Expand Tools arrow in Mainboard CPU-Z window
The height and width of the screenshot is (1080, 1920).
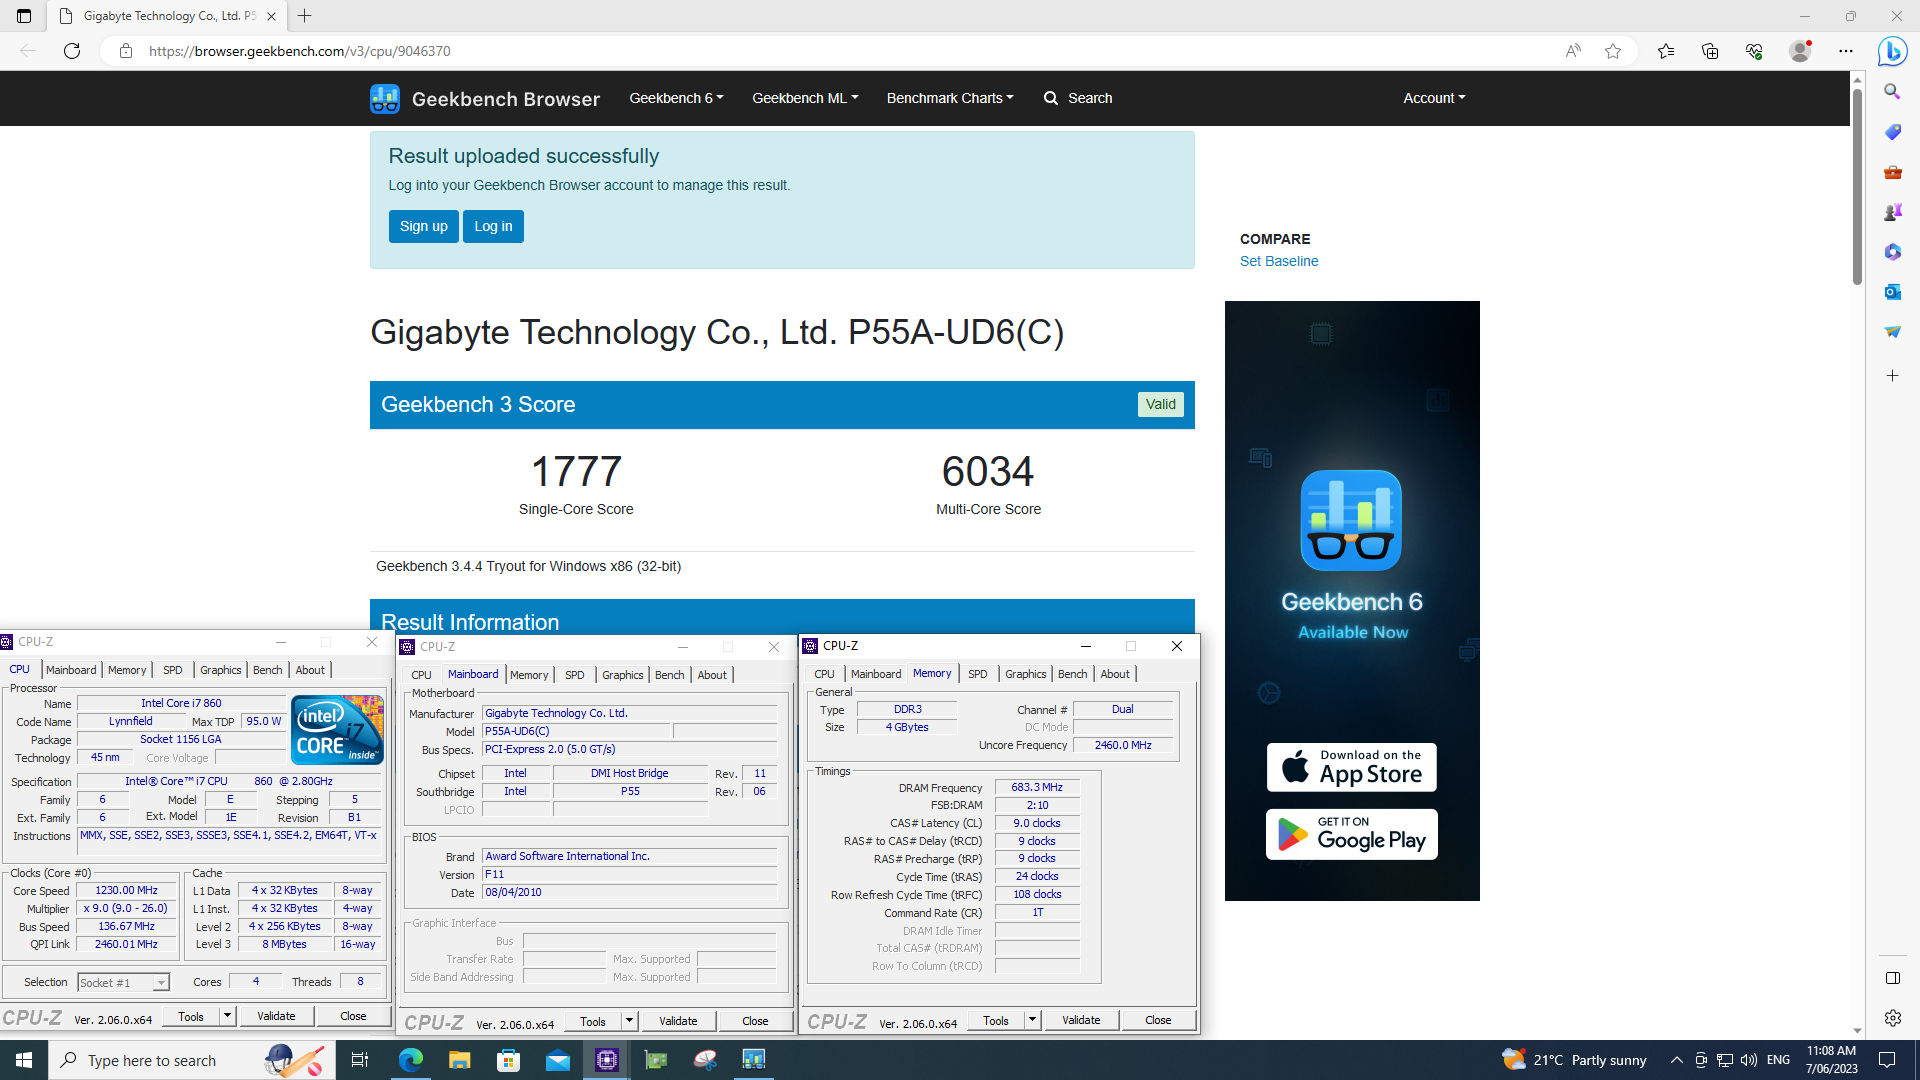pos(630,1021)
